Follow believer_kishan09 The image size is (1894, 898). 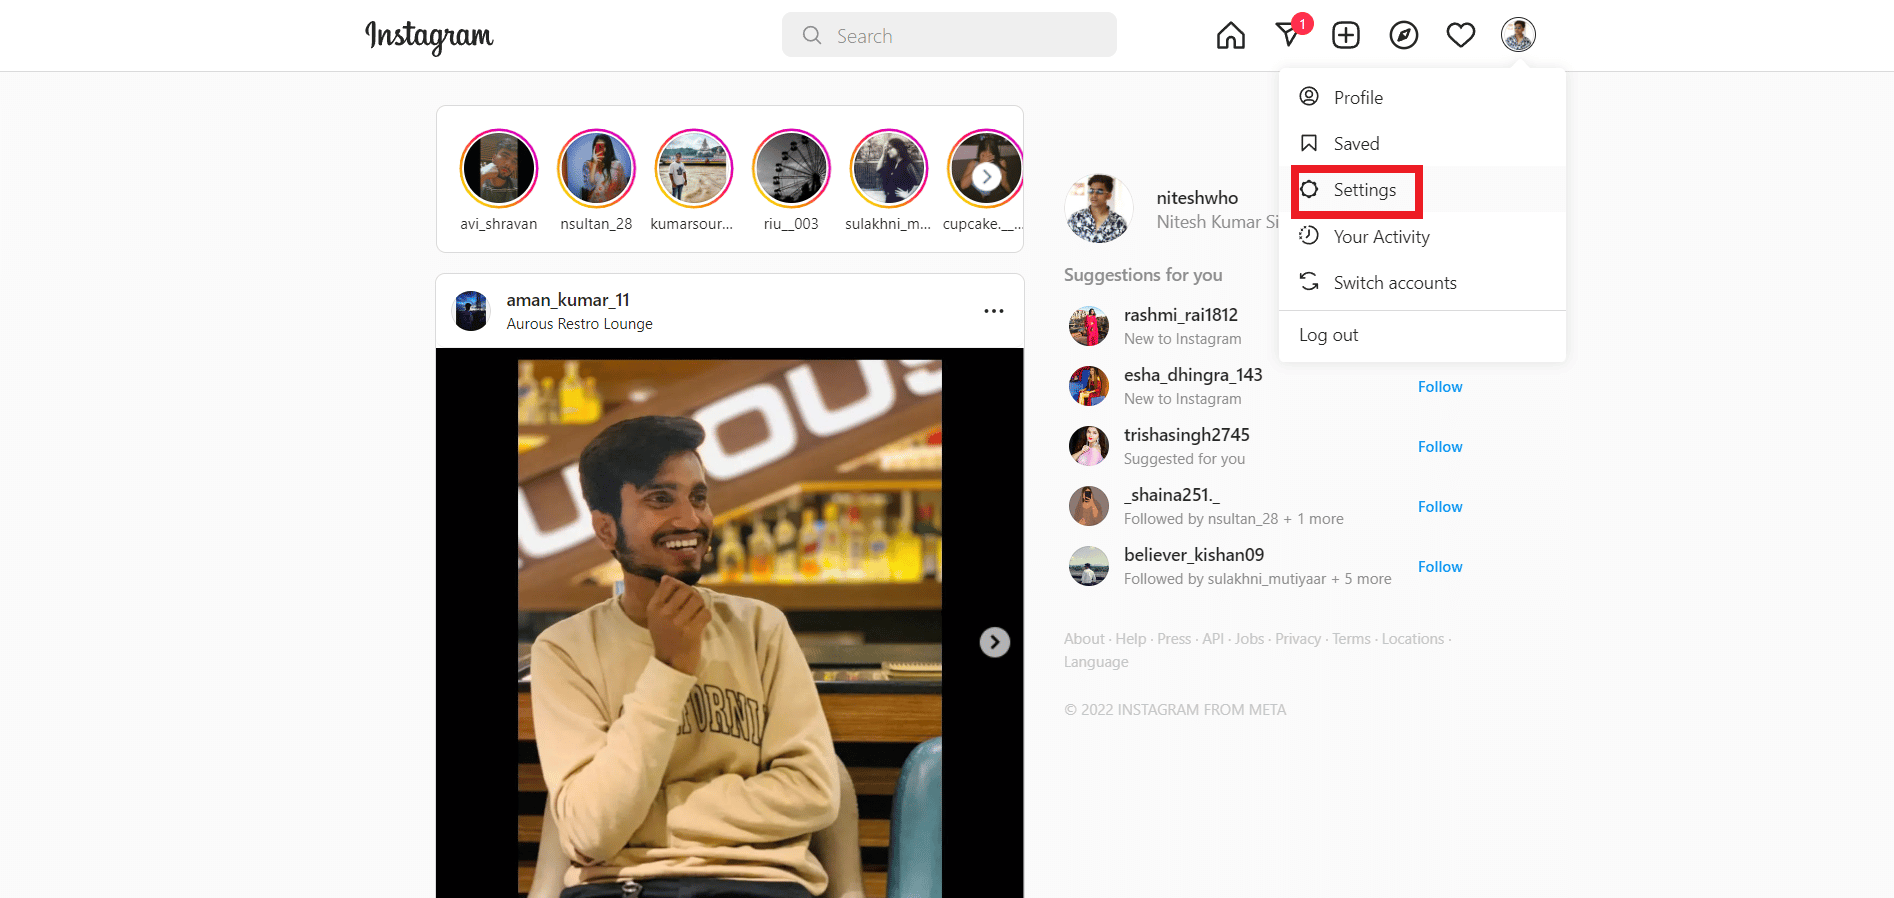tap(1440, 567)
